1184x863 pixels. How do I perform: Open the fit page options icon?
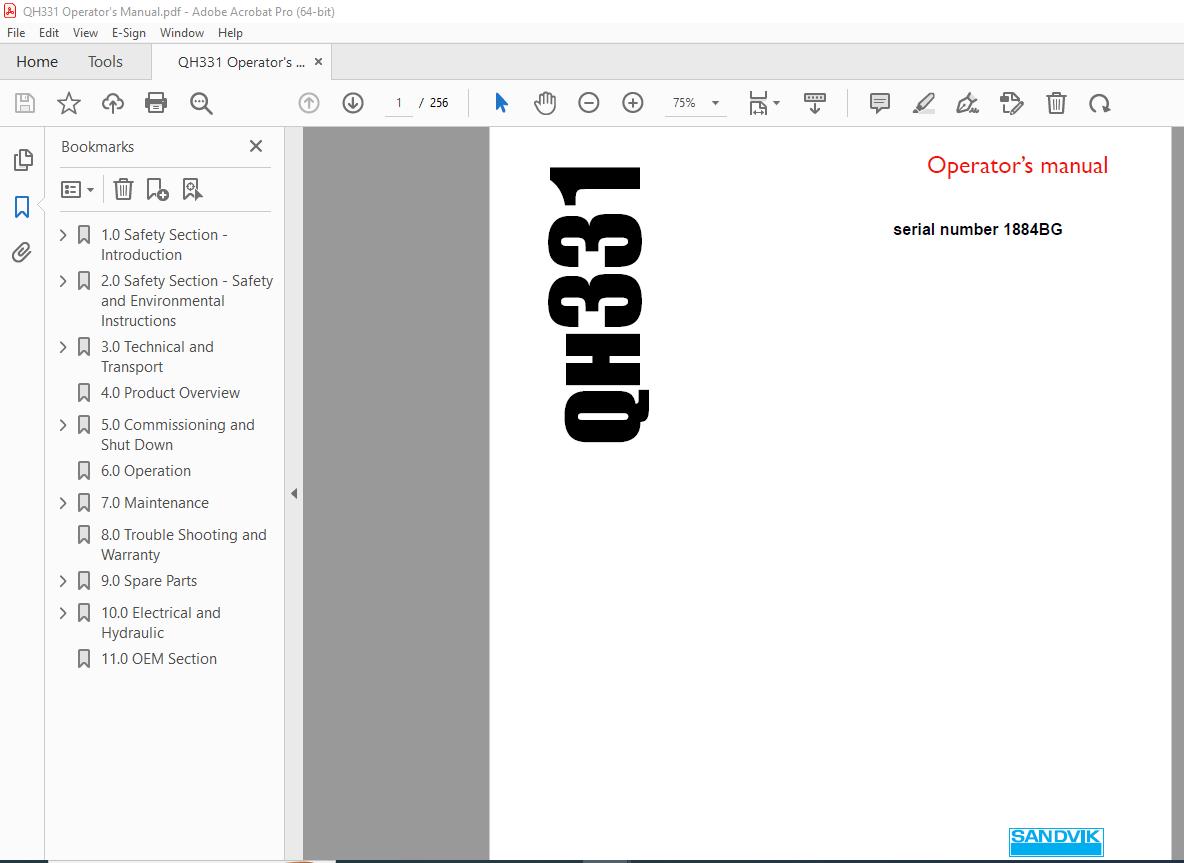pyautogui.click(x=763, y=103)
